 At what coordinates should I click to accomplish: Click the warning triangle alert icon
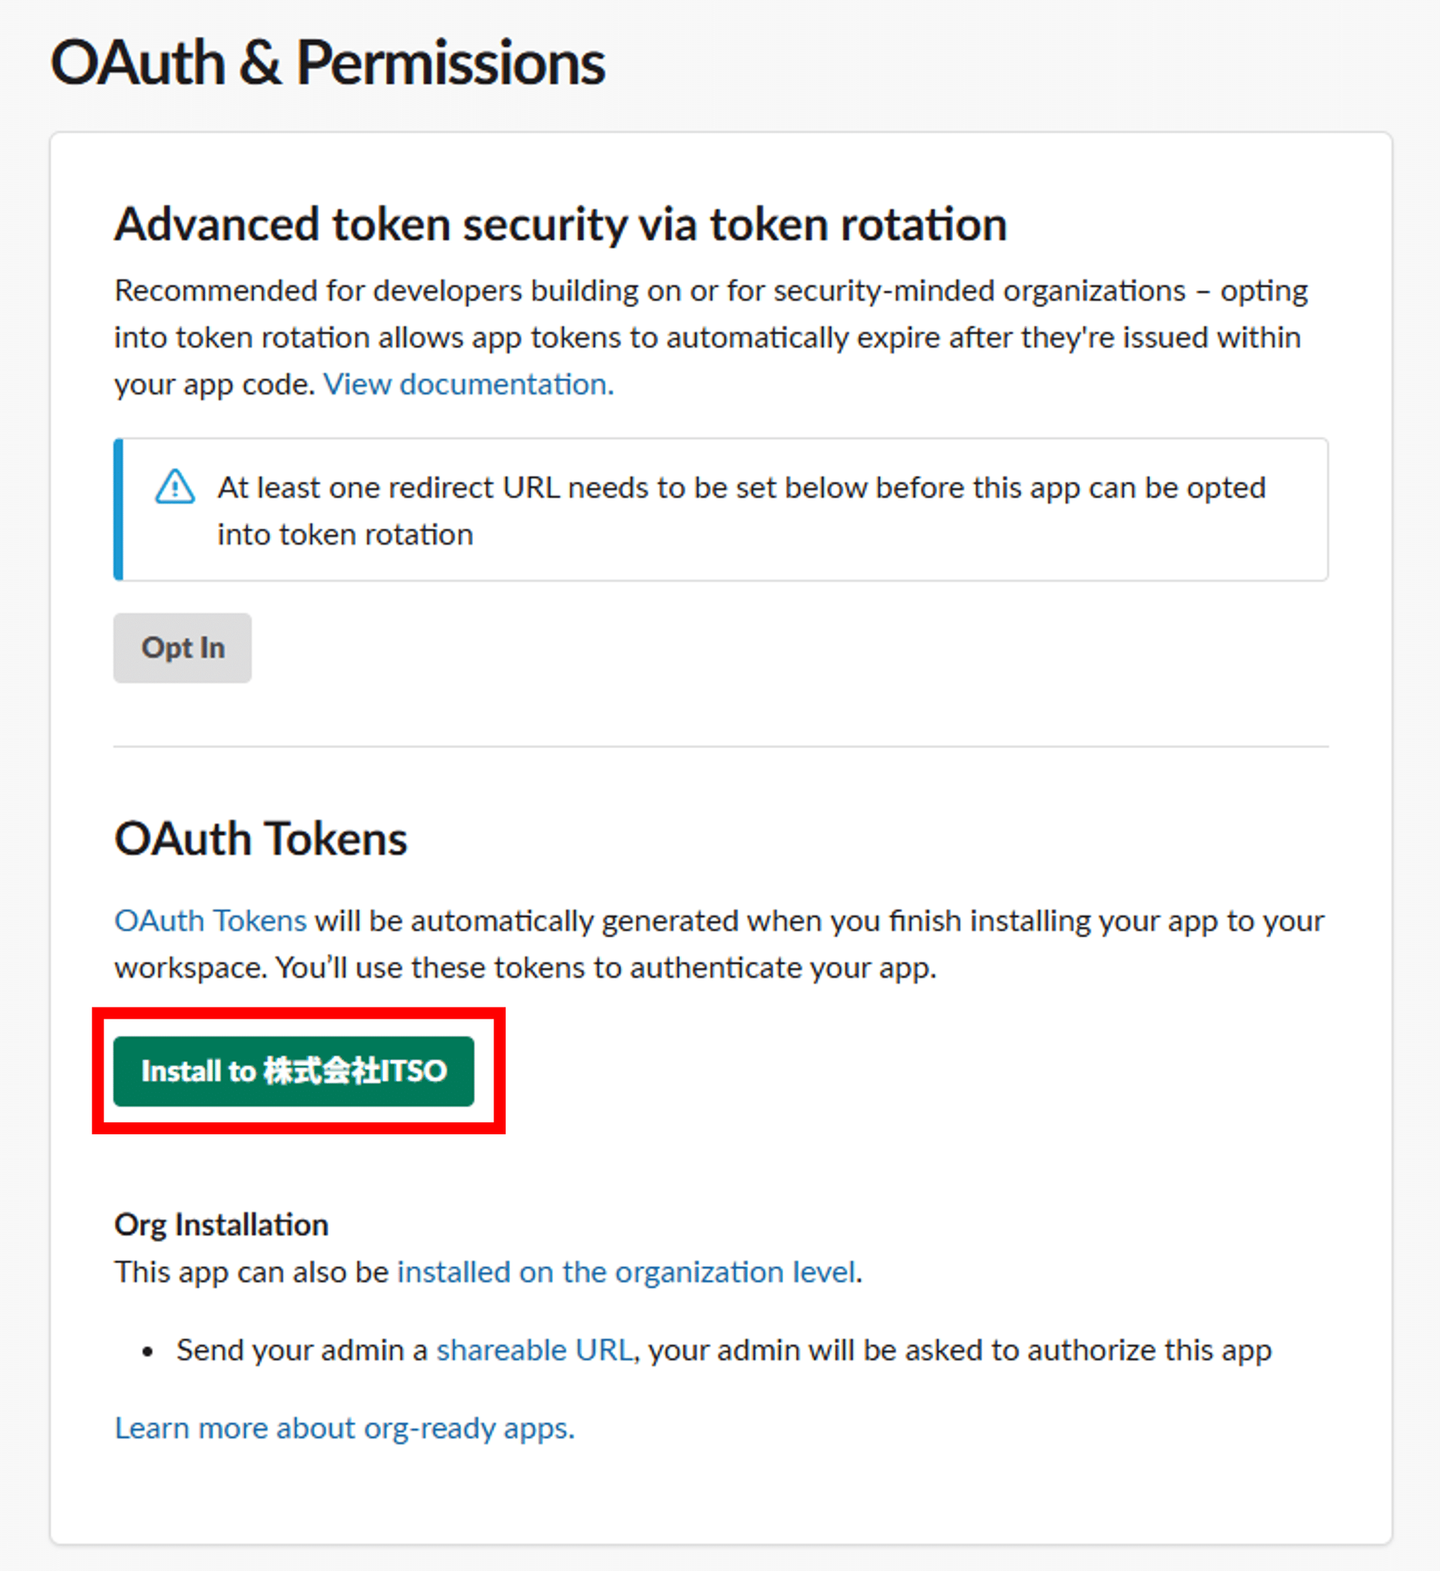175,487
